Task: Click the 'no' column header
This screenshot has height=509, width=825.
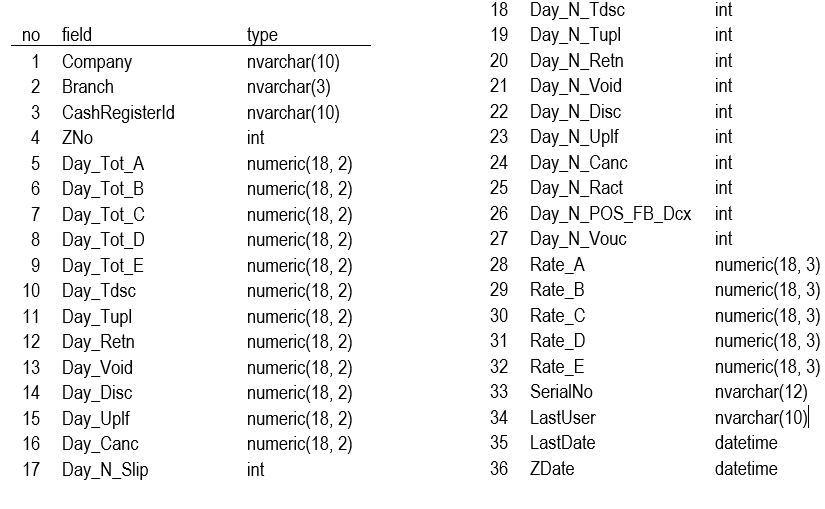Action: 31,35
